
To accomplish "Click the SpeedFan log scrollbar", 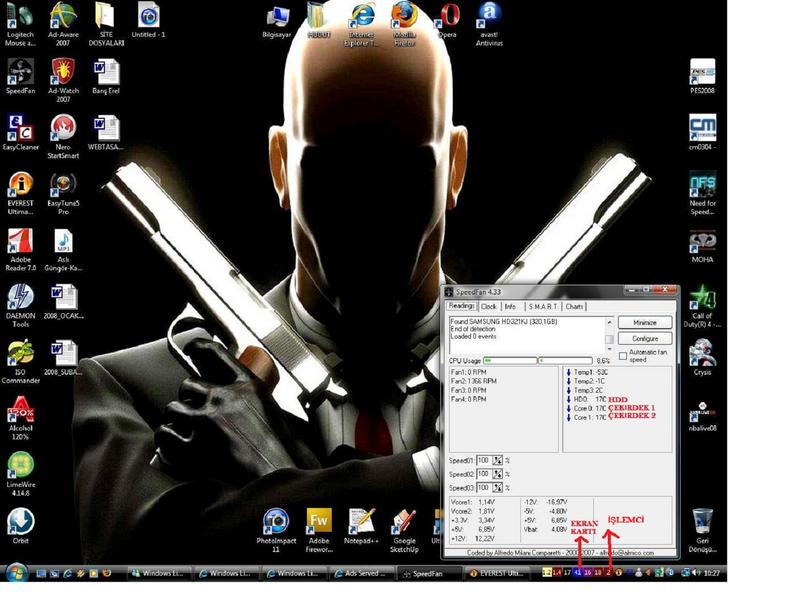I will point(609,335).
